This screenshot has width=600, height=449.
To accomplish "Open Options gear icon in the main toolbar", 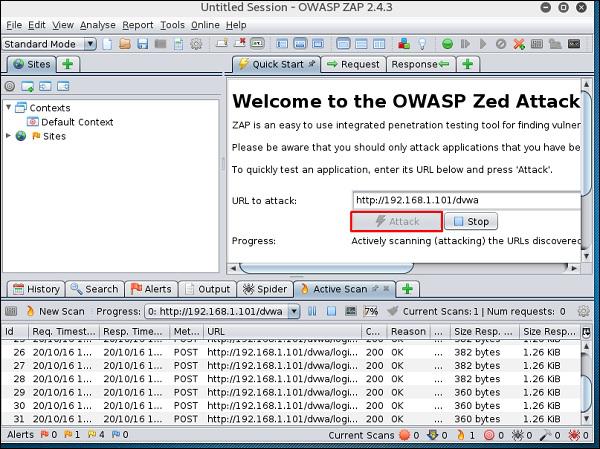I will click(196, 44).
